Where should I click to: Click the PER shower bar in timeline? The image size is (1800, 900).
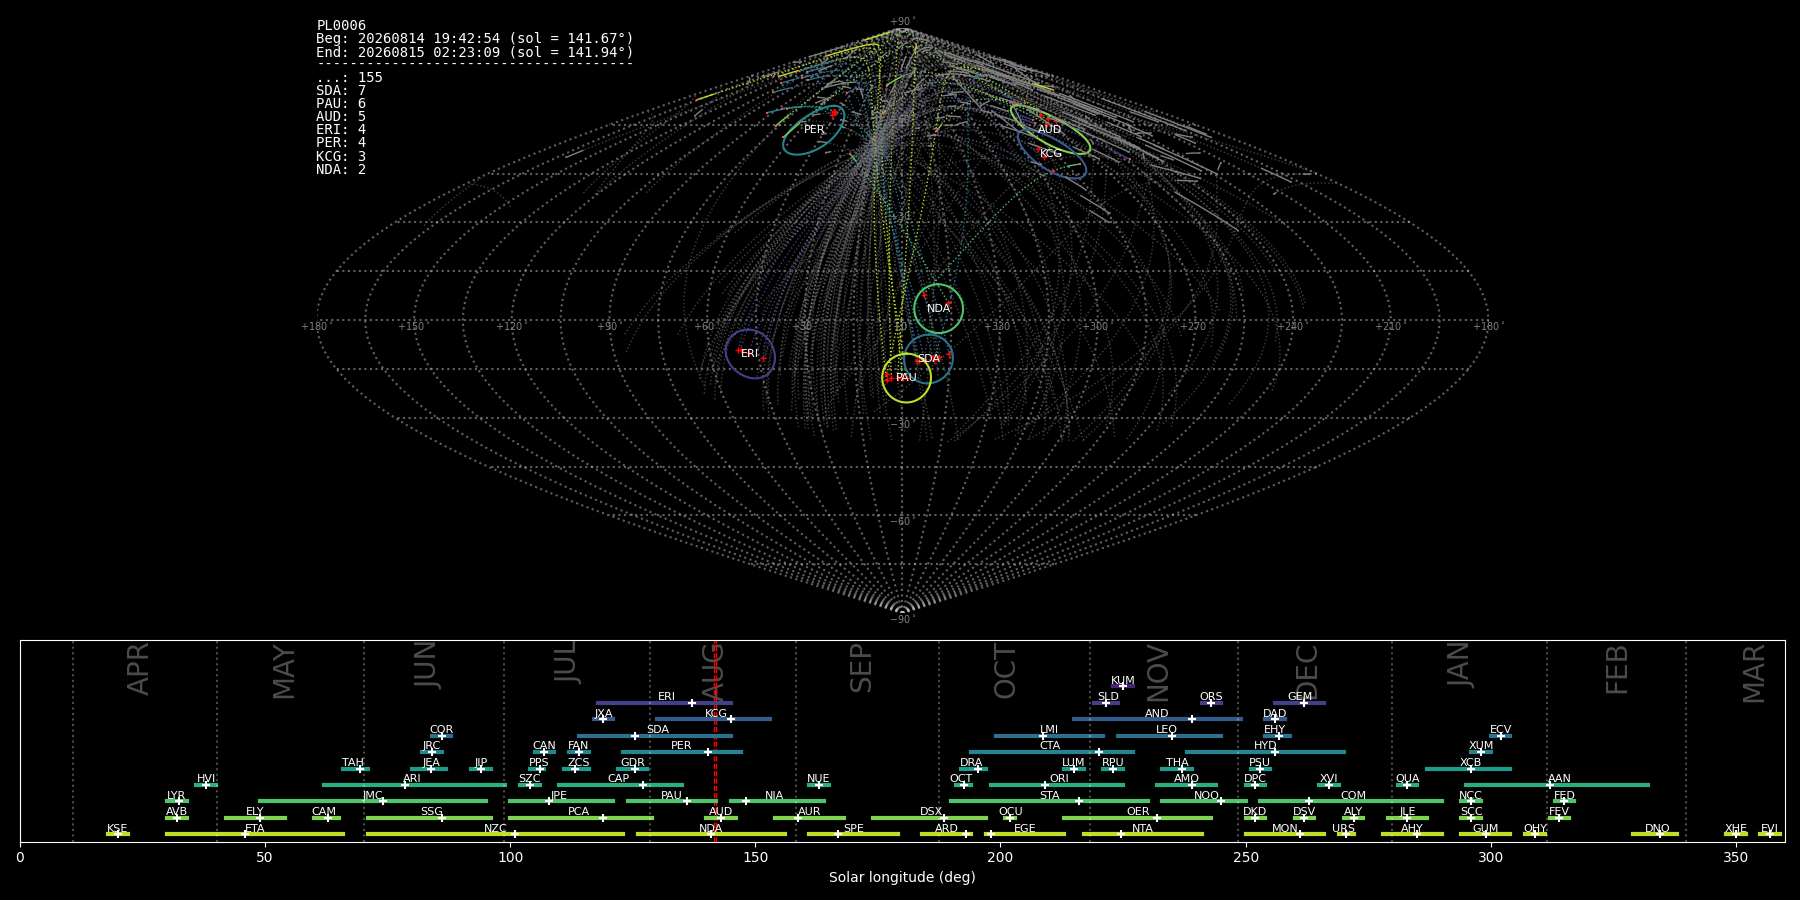(682, 752)
